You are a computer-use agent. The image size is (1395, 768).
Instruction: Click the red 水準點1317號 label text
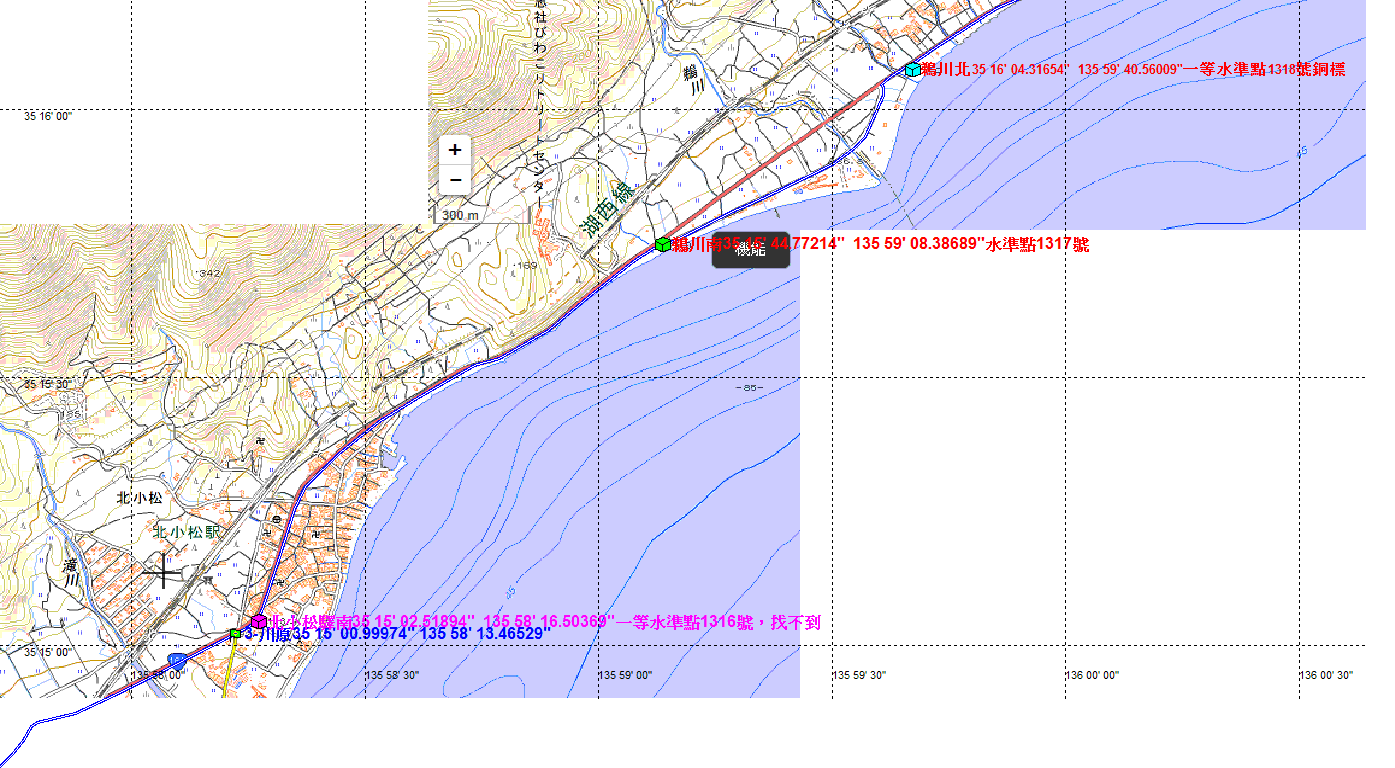pos(1037,245)
